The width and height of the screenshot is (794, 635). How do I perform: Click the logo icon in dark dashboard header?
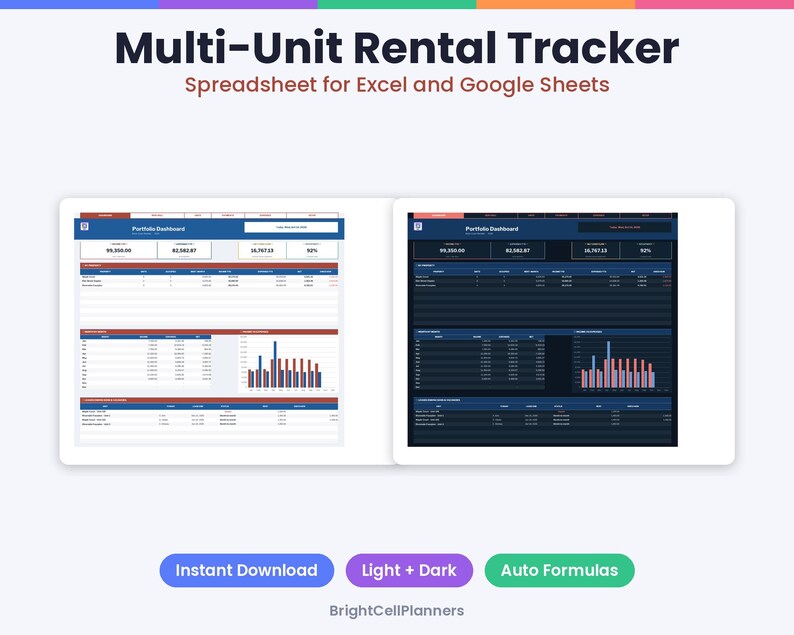tap(418, 226)
